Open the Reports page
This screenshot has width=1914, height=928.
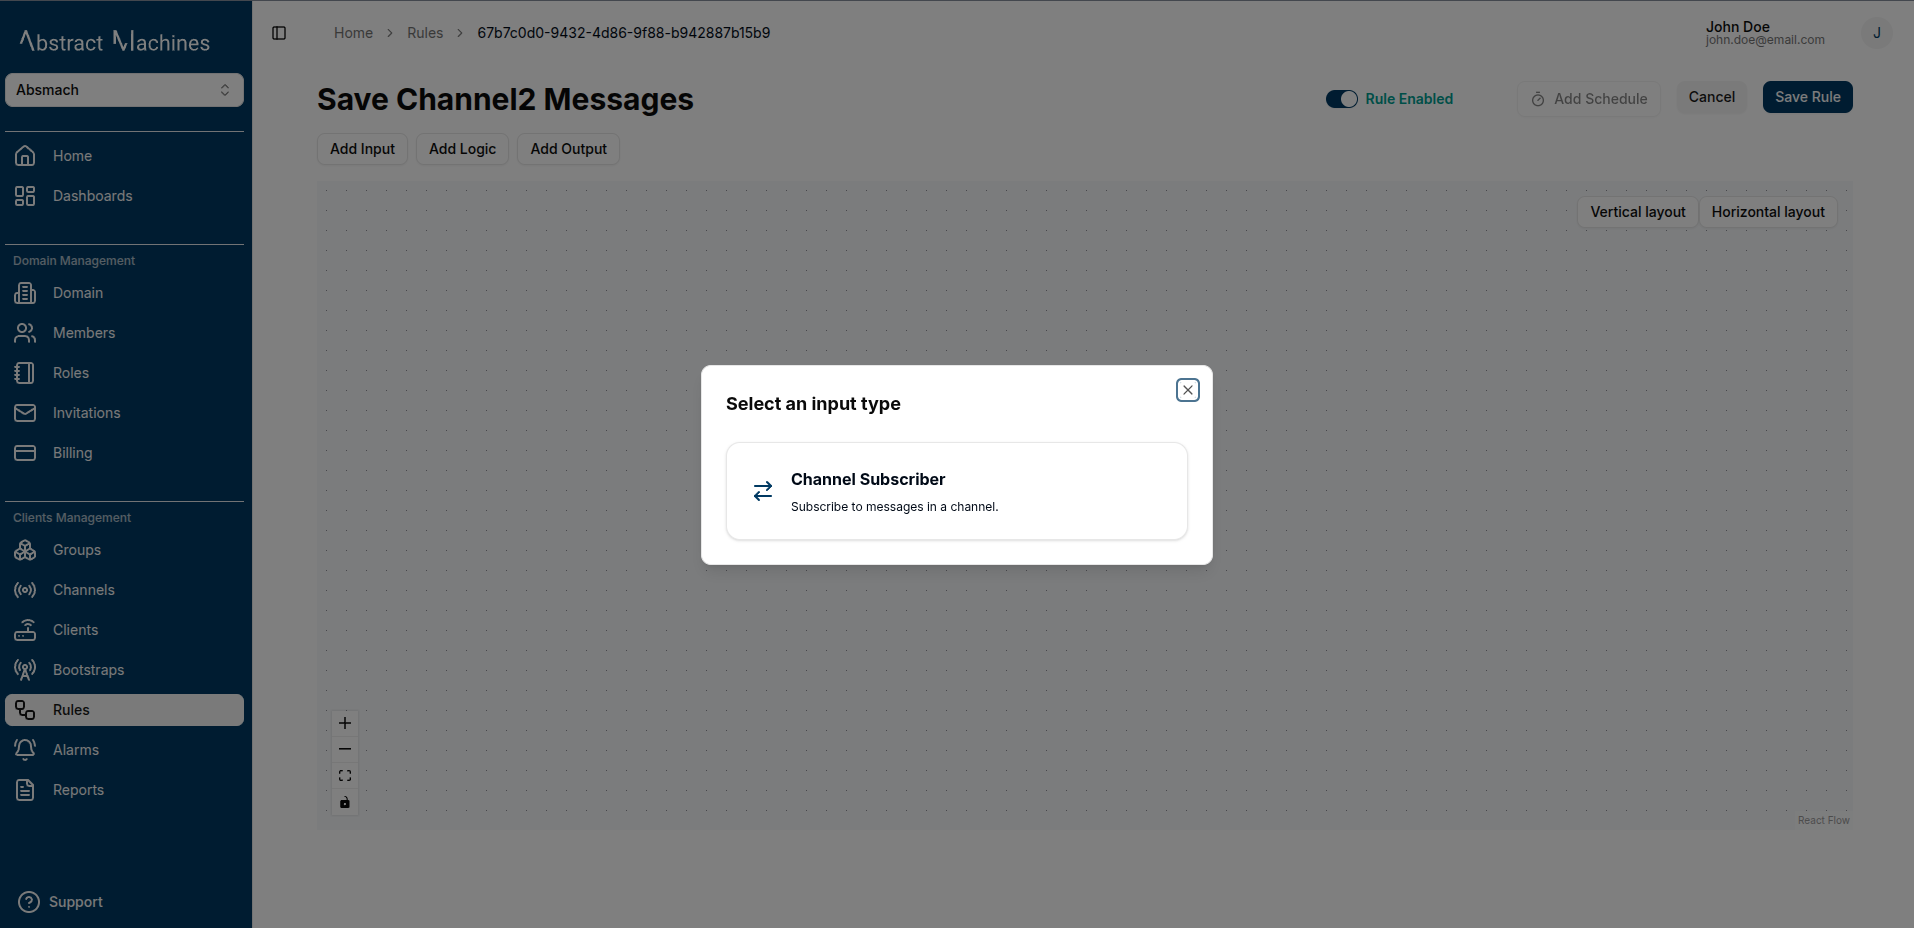(x=124, y=790)
